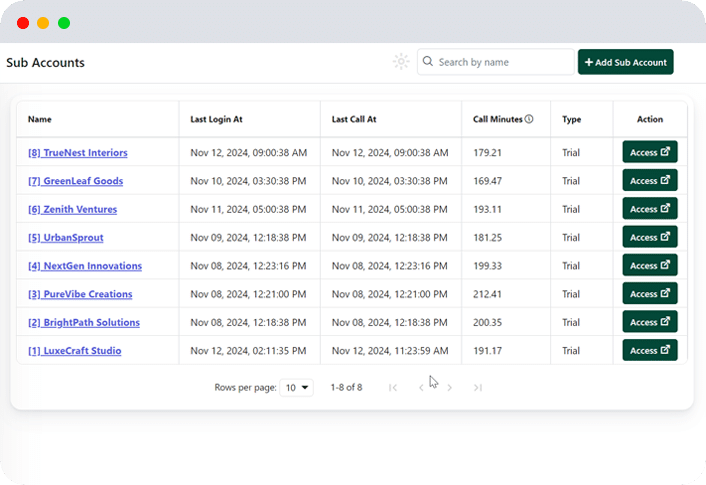706x485 pixels.
Task: Click the Sub Accounts page title
Action: tap(45, 63)
